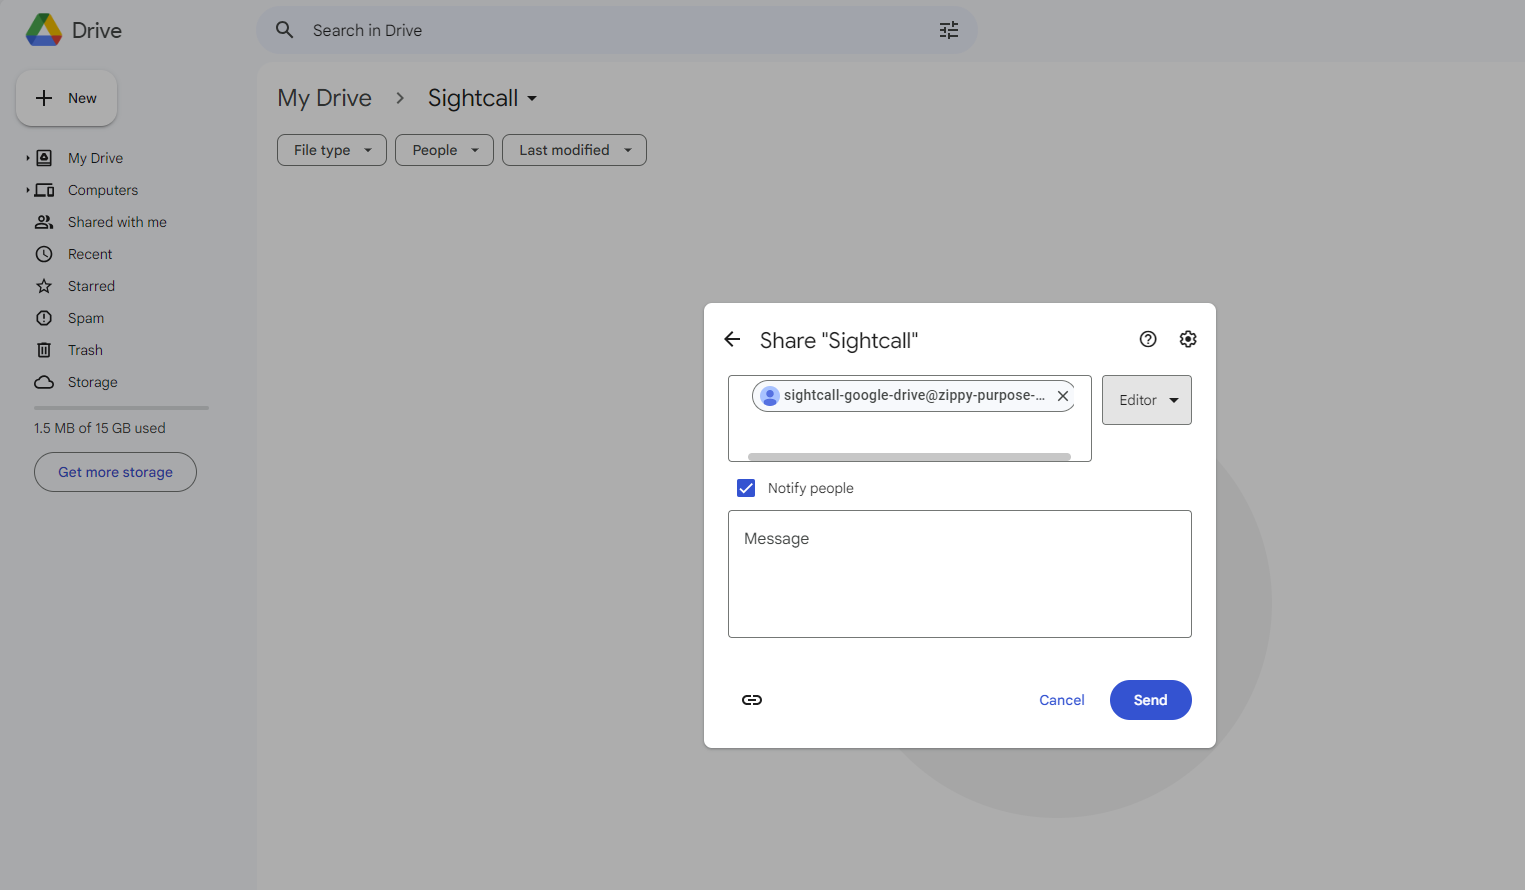Image resolution: width=1525 pixels, height=890 pixels.
Task: Click the Send button
Action: [1151, 700]
